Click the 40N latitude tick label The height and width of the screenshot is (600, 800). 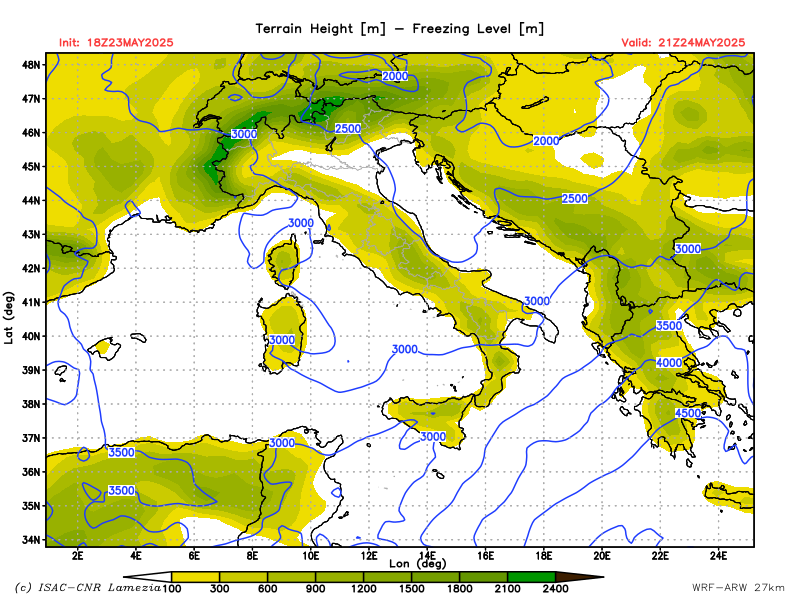(x=32, y=336)
